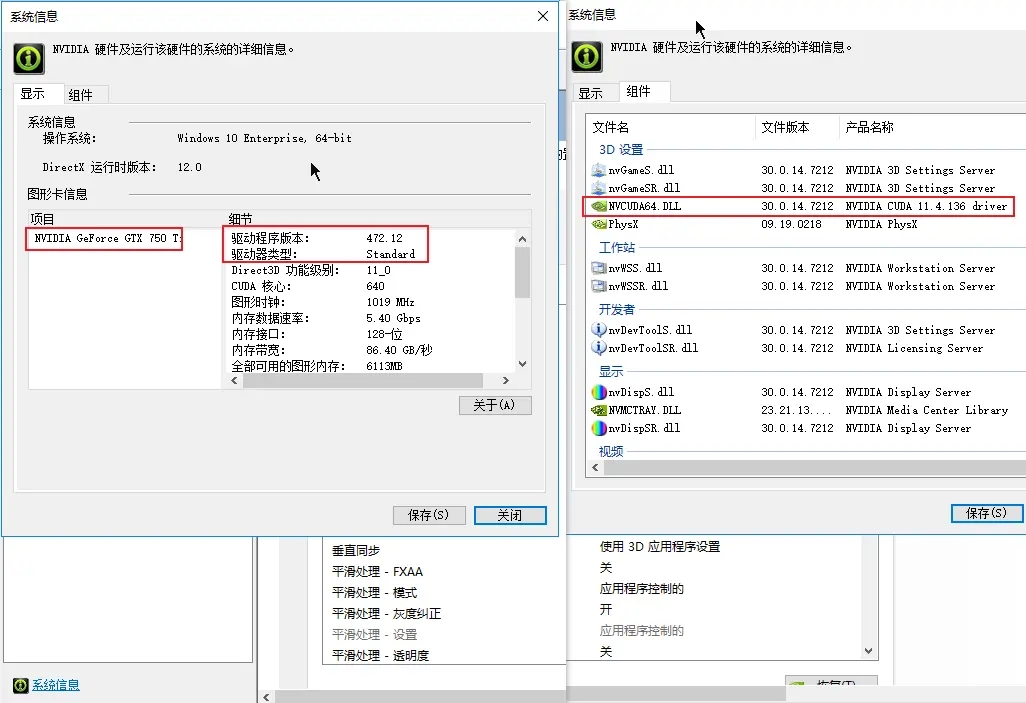Close the left 系统信息 dialog
Image resolution: width=1026 pixels, height=703 pixels.
coord(543,16)
